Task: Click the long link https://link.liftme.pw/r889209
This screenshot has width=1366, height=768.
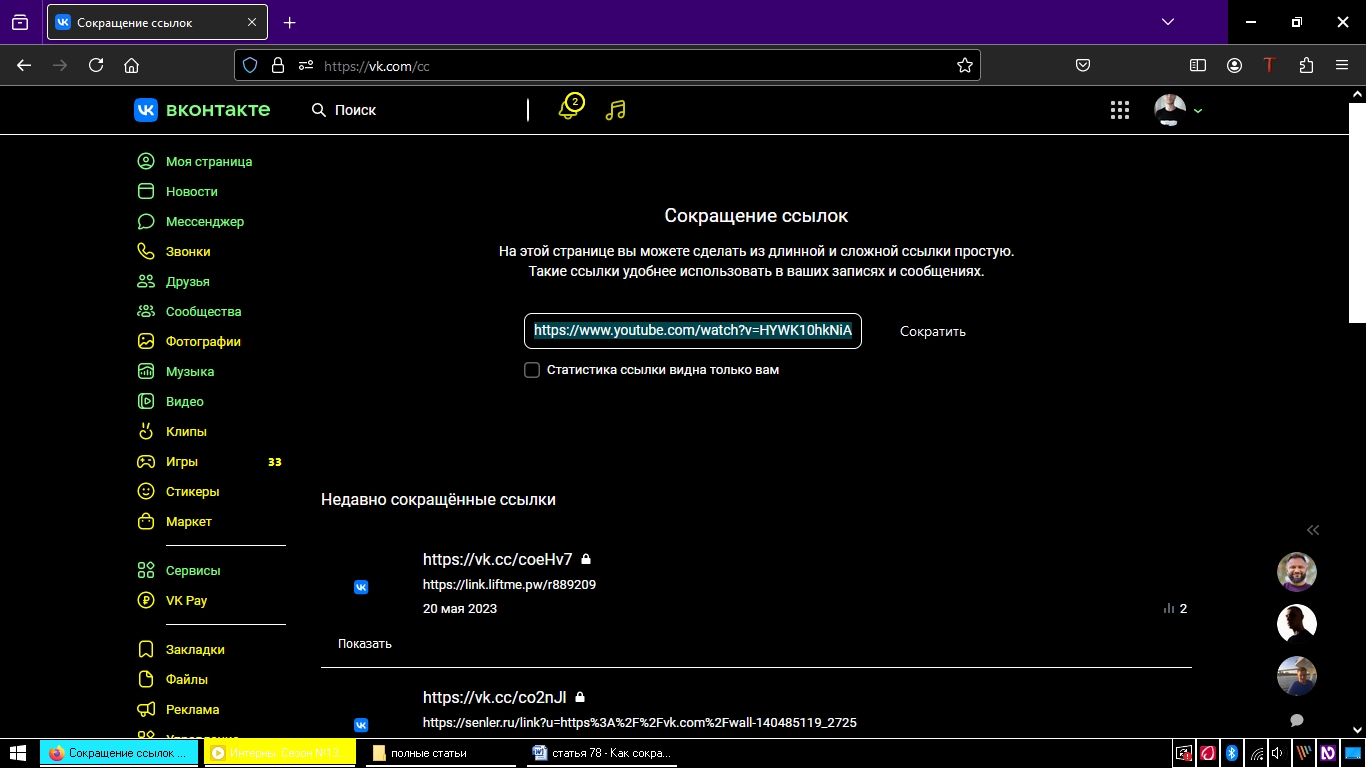Action: click(509, 584)
